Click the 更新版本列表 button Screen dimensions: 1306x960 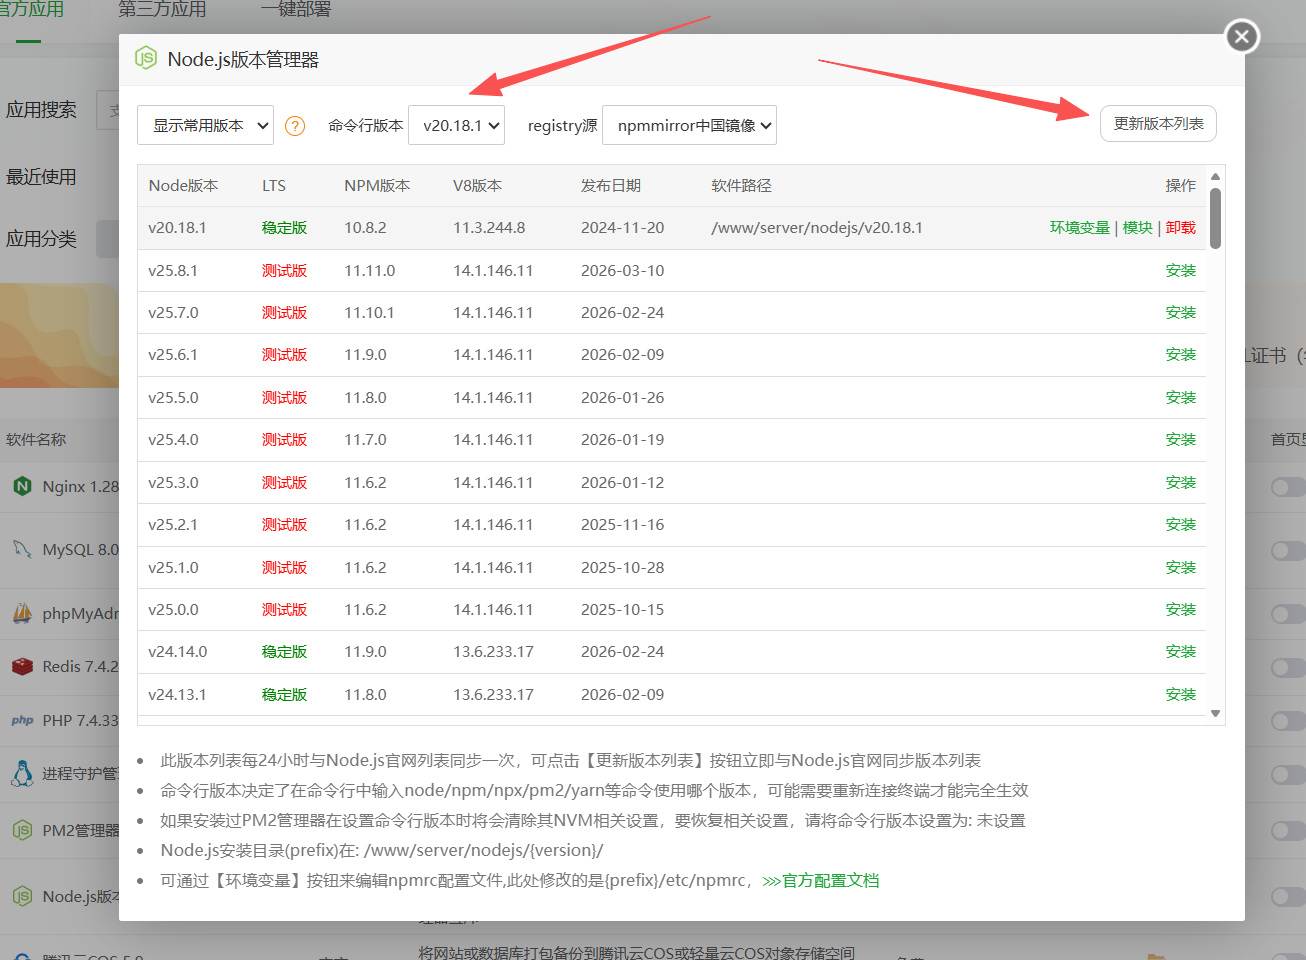(x=1158, y=123)
